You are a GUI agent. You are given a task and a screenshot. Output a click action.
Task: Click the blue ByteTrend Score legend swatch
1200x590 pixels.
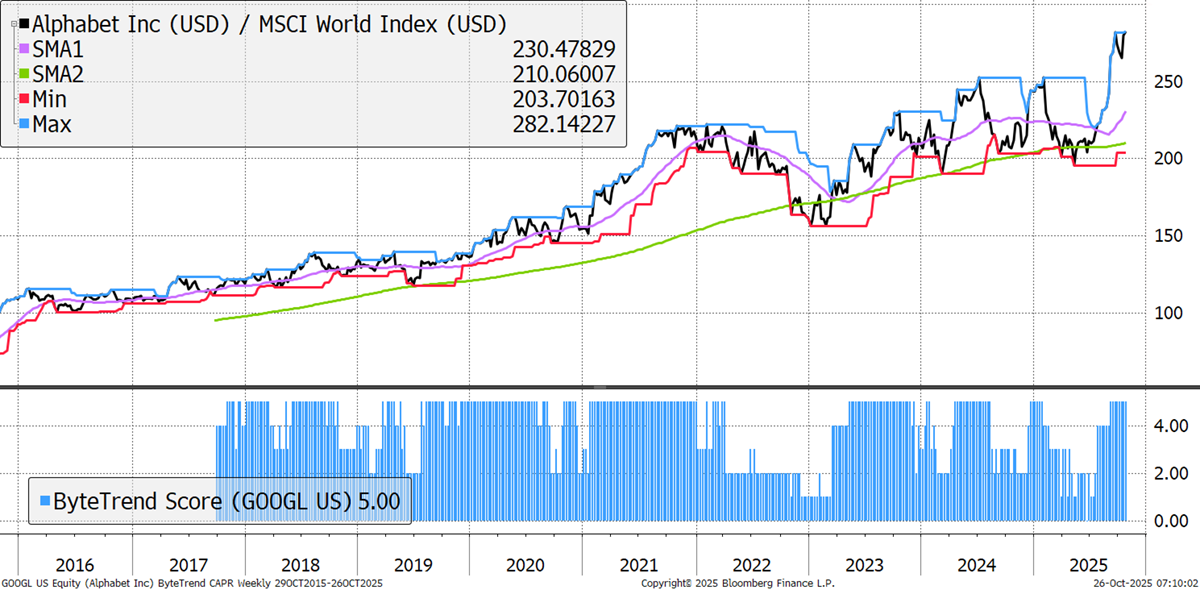pos(43,501)
